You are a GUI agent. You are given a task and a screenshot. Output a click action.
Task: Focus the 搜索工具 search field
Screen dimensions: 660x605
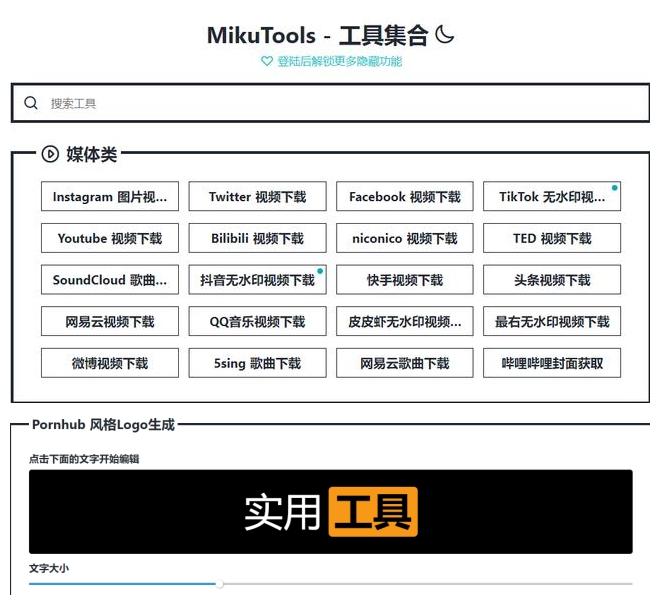pos(330,103)
